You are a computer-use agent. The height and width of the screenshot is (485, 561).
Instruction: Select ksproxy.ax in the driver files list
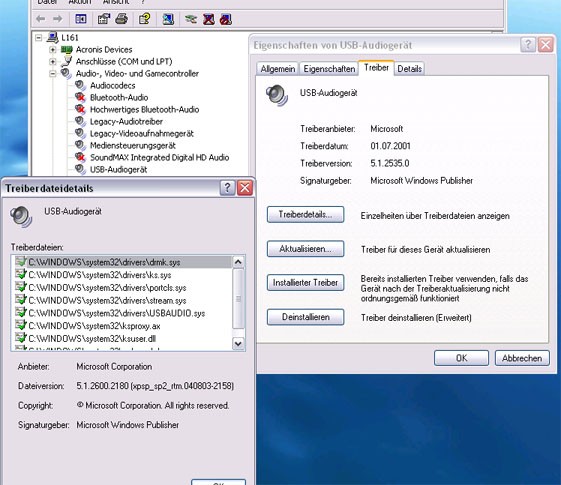coord(123,326)
